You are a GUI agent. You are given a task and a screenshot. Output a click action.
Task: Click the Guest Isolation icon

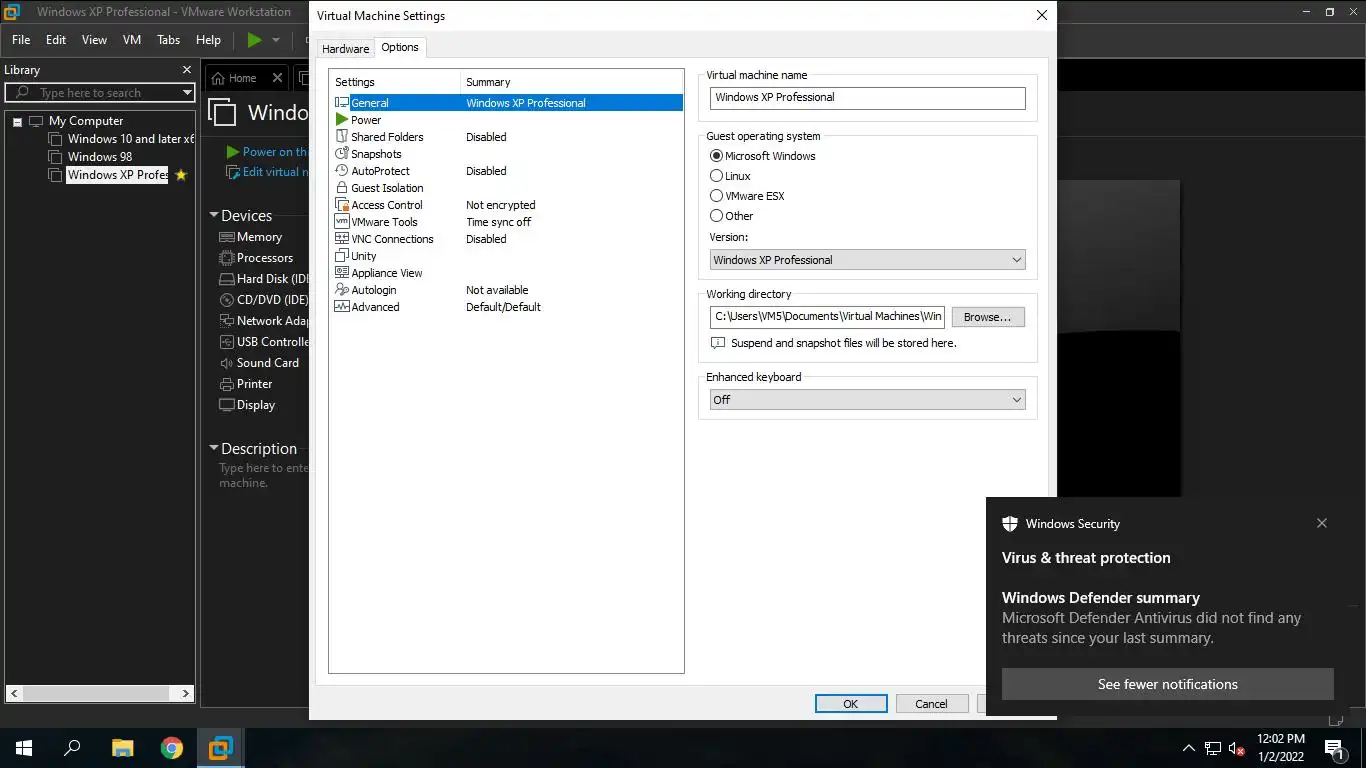[342, 188]
